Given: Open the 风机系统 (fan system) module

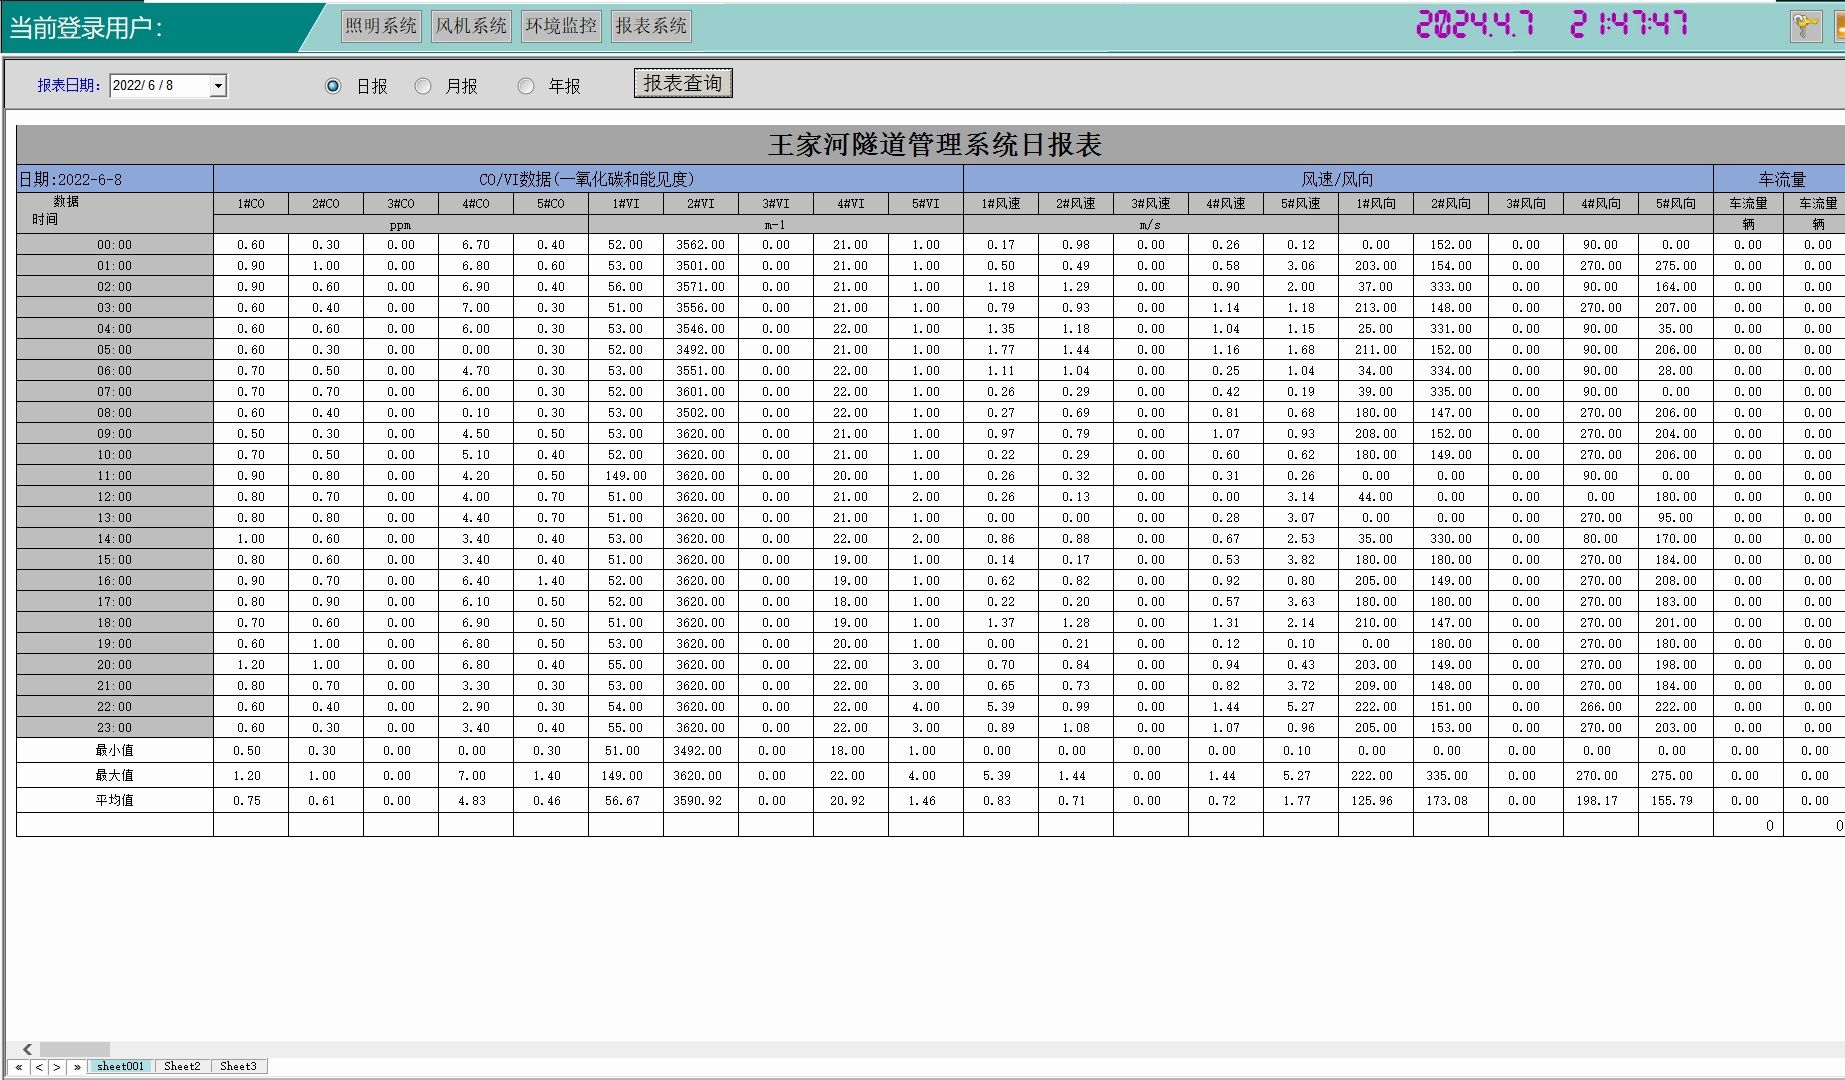Looking at the screenshot, I should tap(470, 27).
